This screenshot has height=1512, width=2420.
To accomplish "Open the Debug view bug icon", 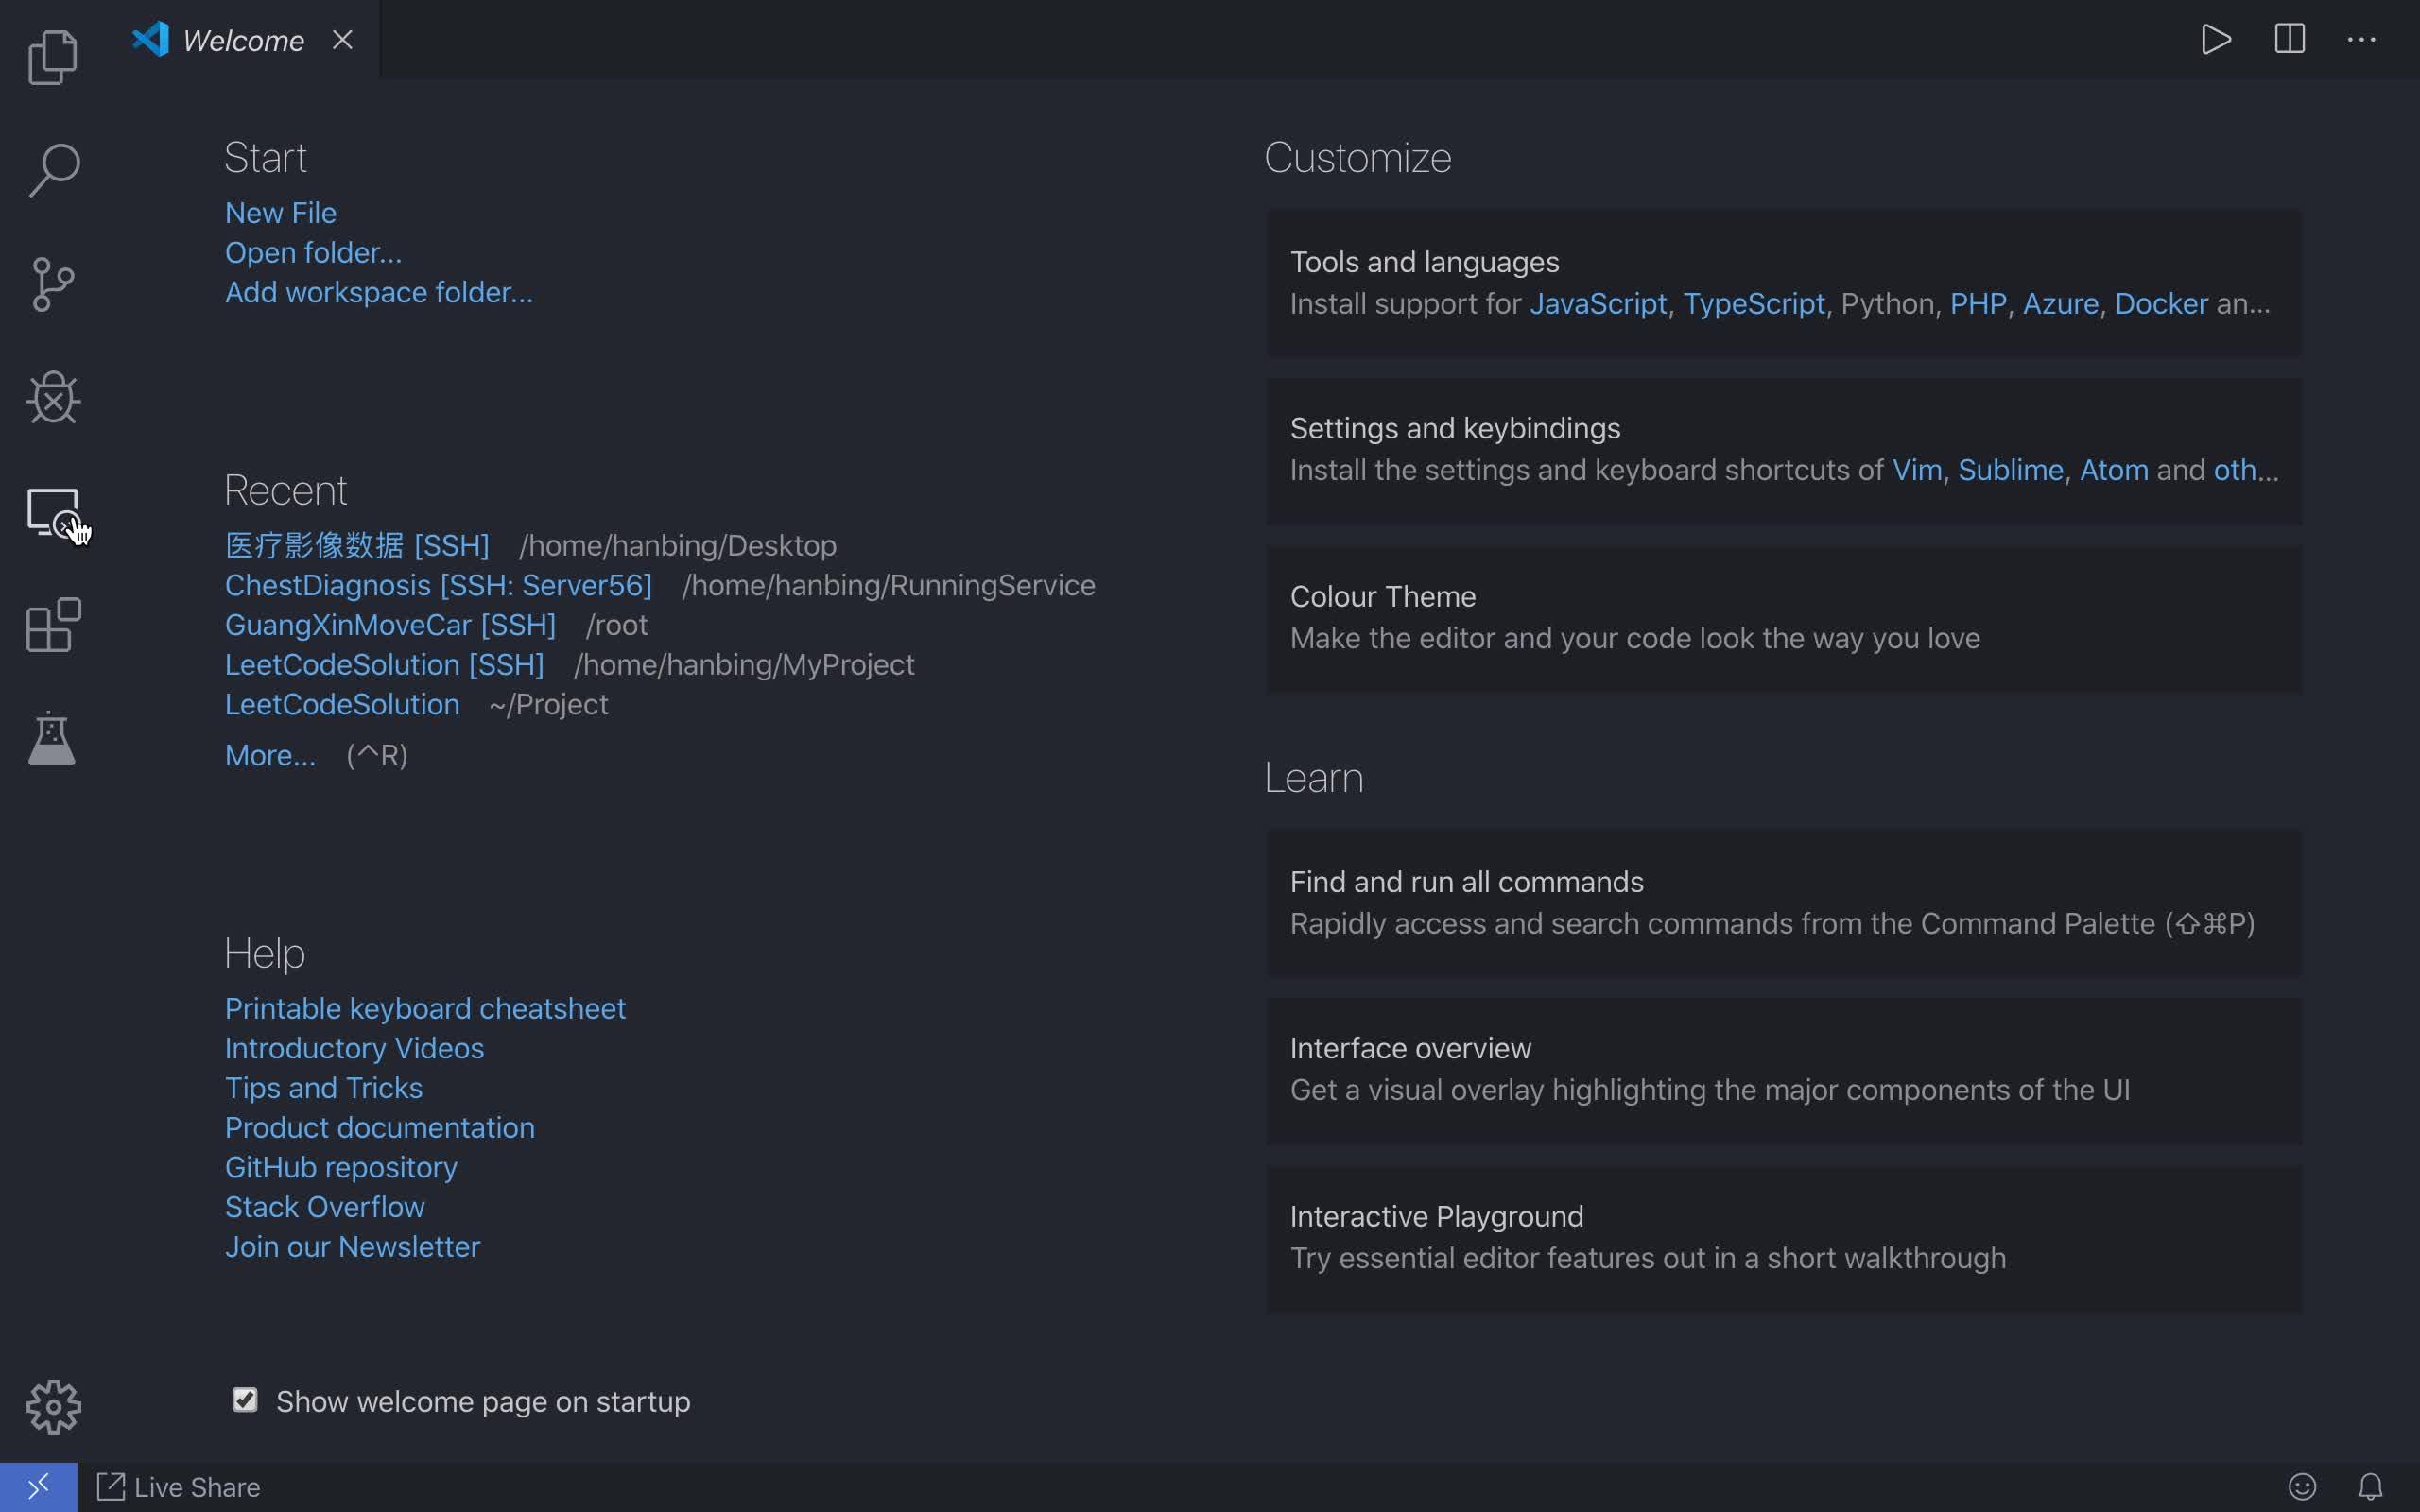I will pos(53,398).
